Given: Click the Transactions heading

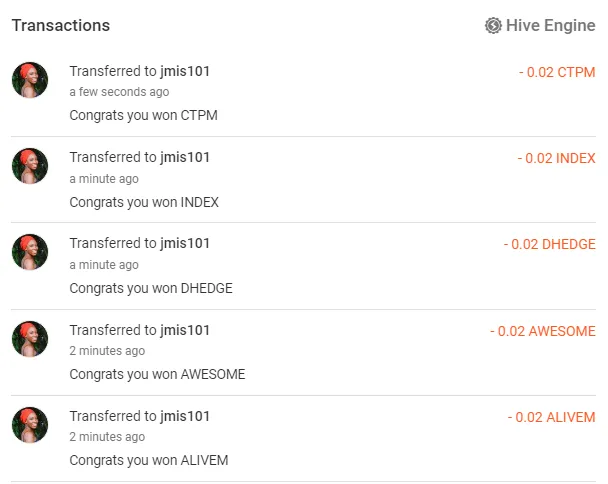Looking at the screenshot, I should point(61,25).
